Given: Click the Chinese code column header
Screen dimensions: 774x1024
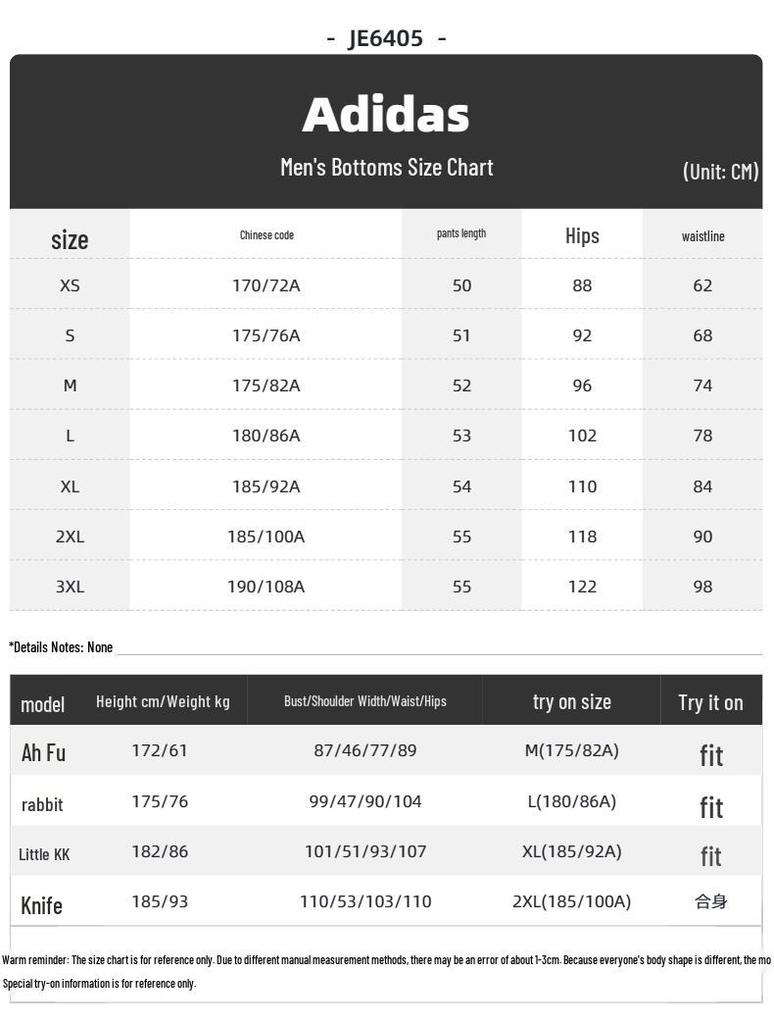Looking at the screenshot, I should tap(266, 235).
